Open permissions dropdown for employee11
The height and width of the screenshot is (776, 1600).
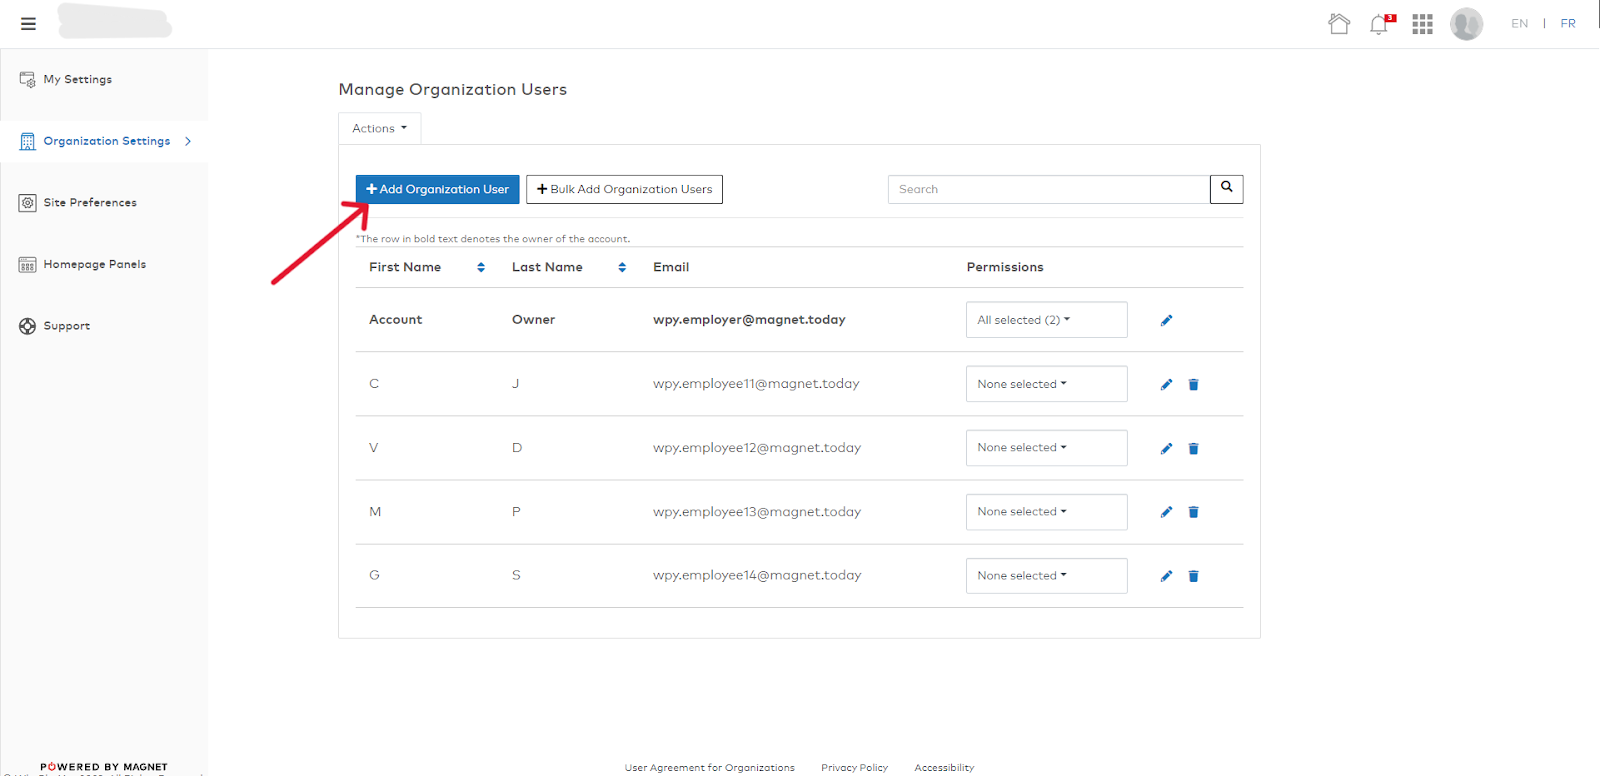(x=1046, y=384)
